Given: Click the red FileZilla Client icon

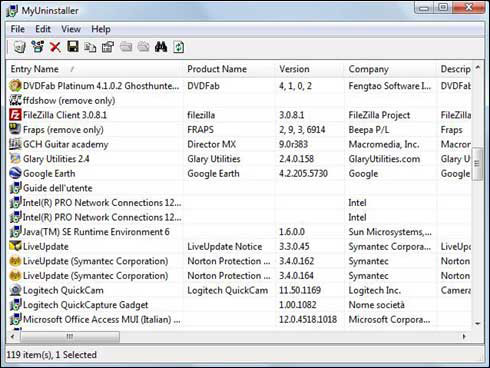Looking at the screenshot, I should pos(15,115).
